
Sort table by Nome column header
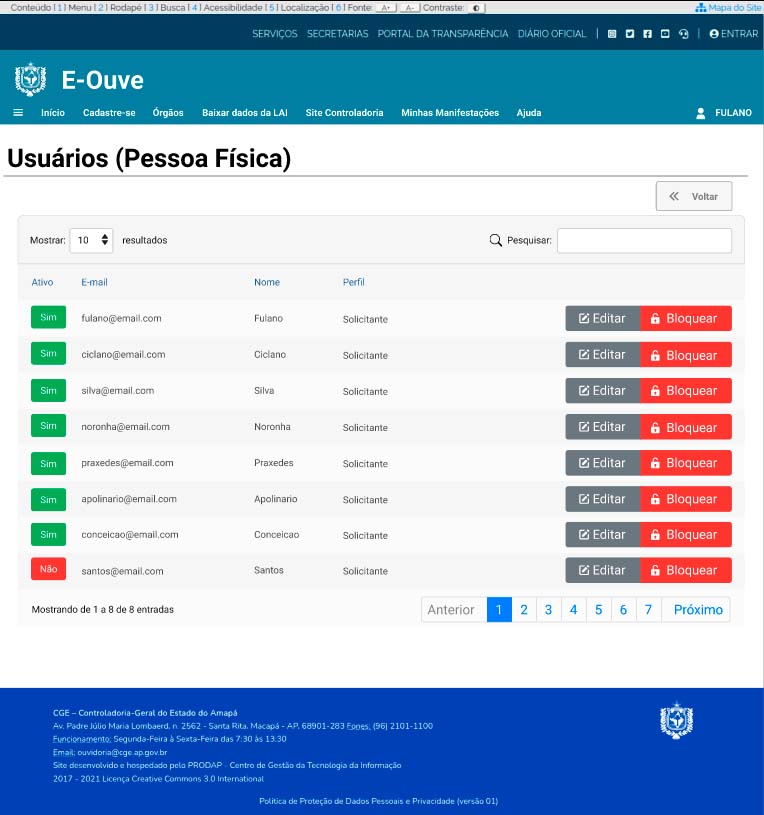(x=266, y=282)
